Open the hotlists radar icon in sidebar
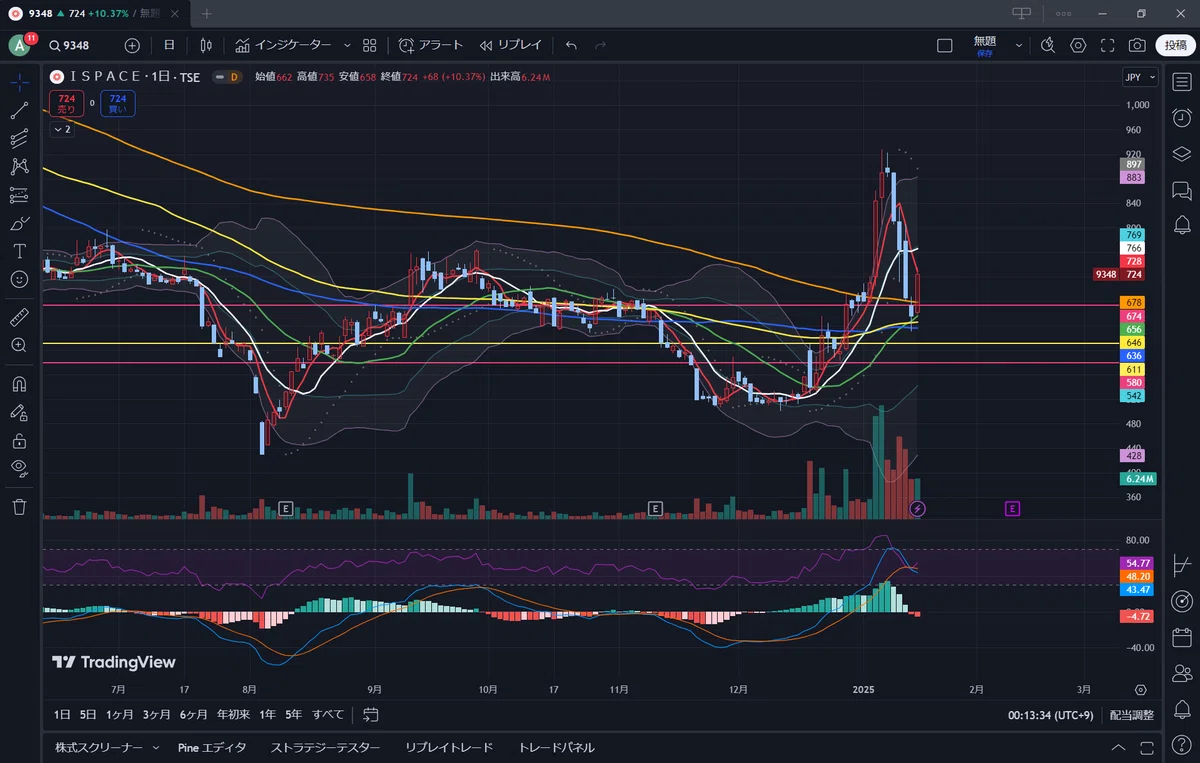Image resolution: width=1200 pixels, height=763 pixels. [1181, 600]
